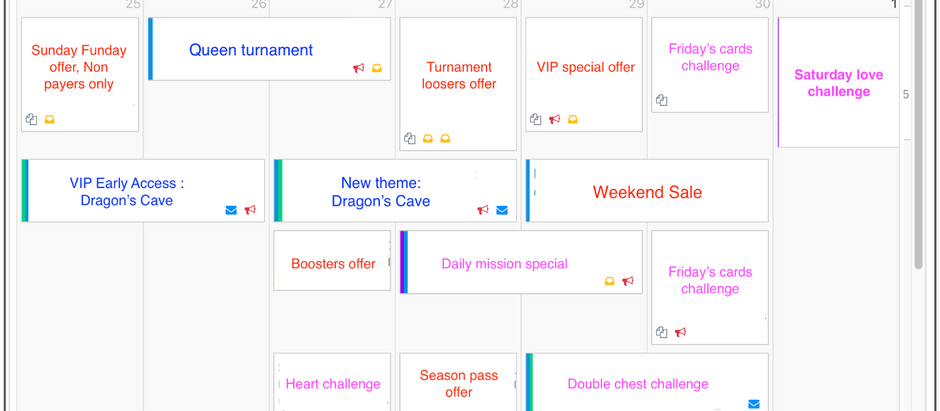Image resolution: width=940 pixels, height=411 pixels.
Task: Click copy icon on upper Friday's cards challenge
Action: click(x=661, y=100)
